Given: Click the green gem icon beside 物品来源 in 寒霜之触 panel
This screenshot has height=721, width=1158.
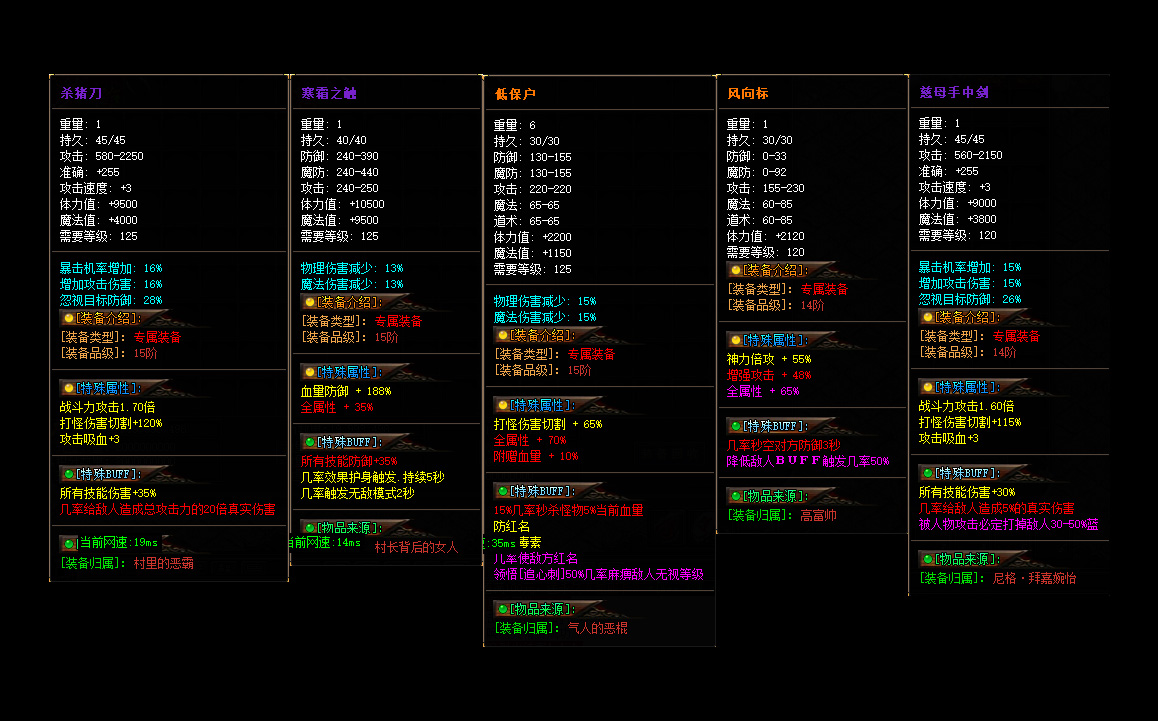Looking at the screenshot, I should click(309, 528).
